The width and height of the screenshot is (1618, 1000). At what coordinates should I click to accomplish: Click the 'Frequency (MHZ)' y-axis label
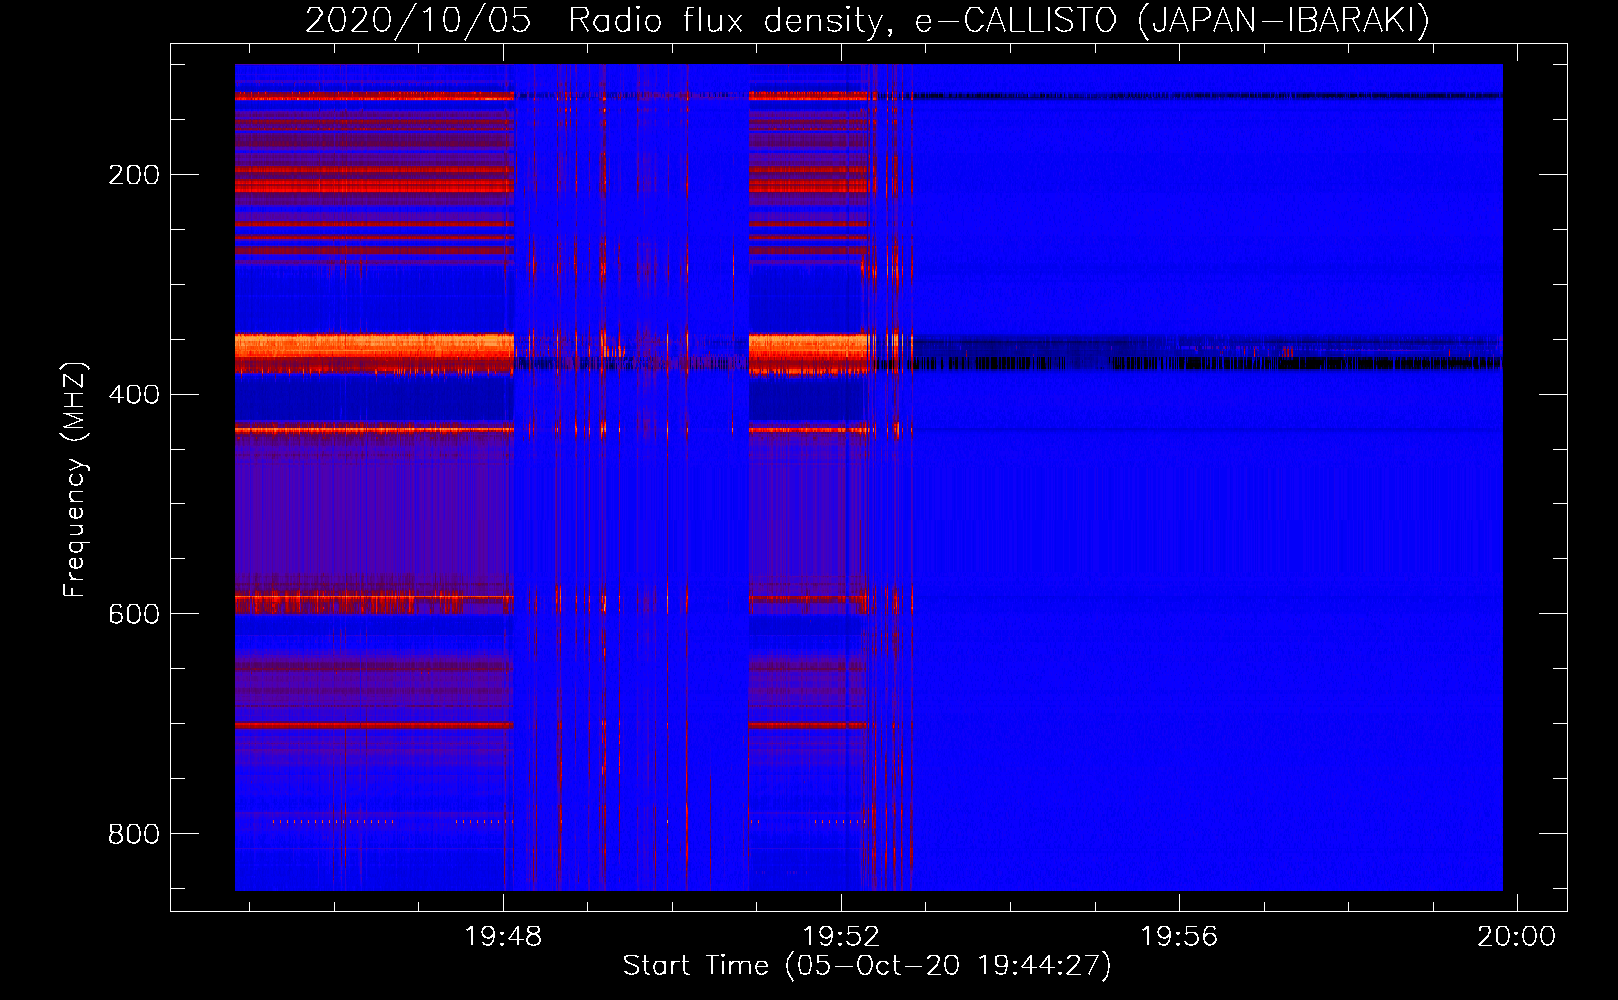coord(75,479)
